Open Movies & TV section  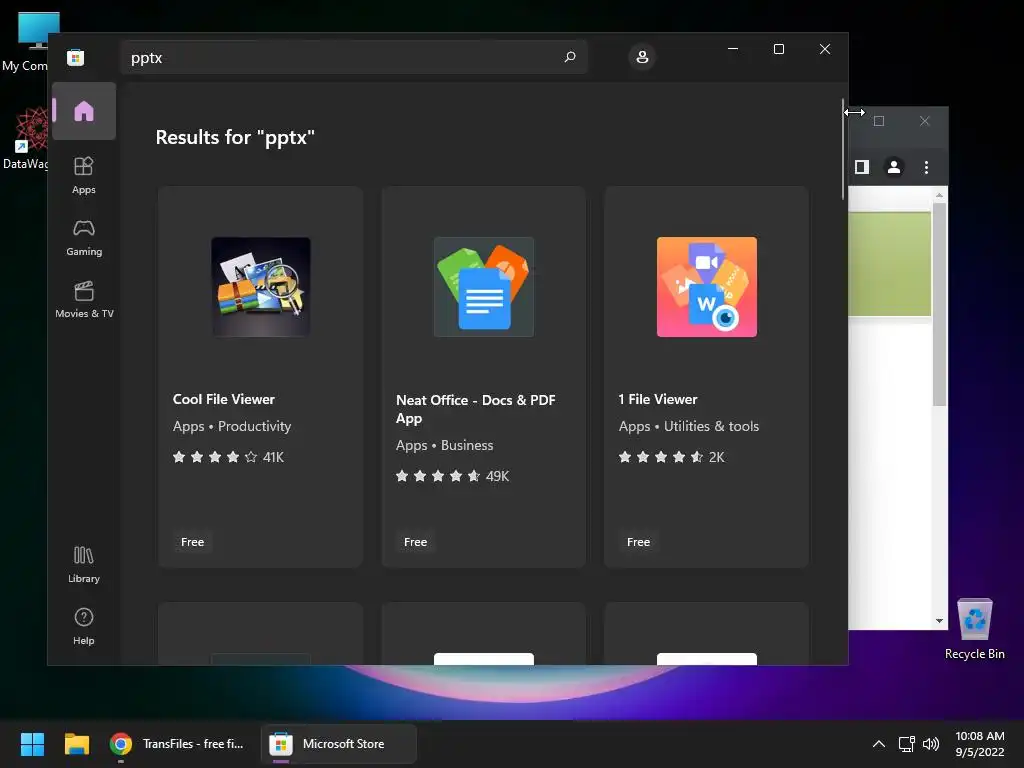84,299
